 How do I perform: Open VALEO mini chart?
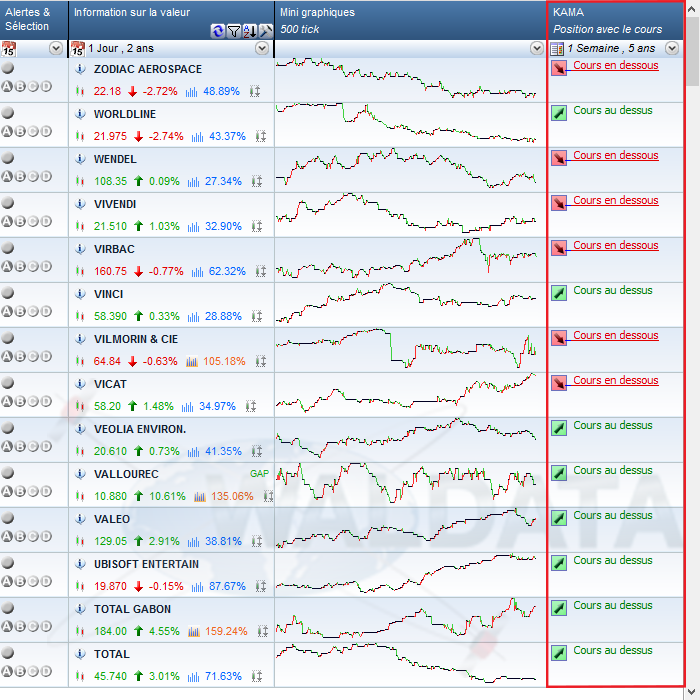[406, 529]
